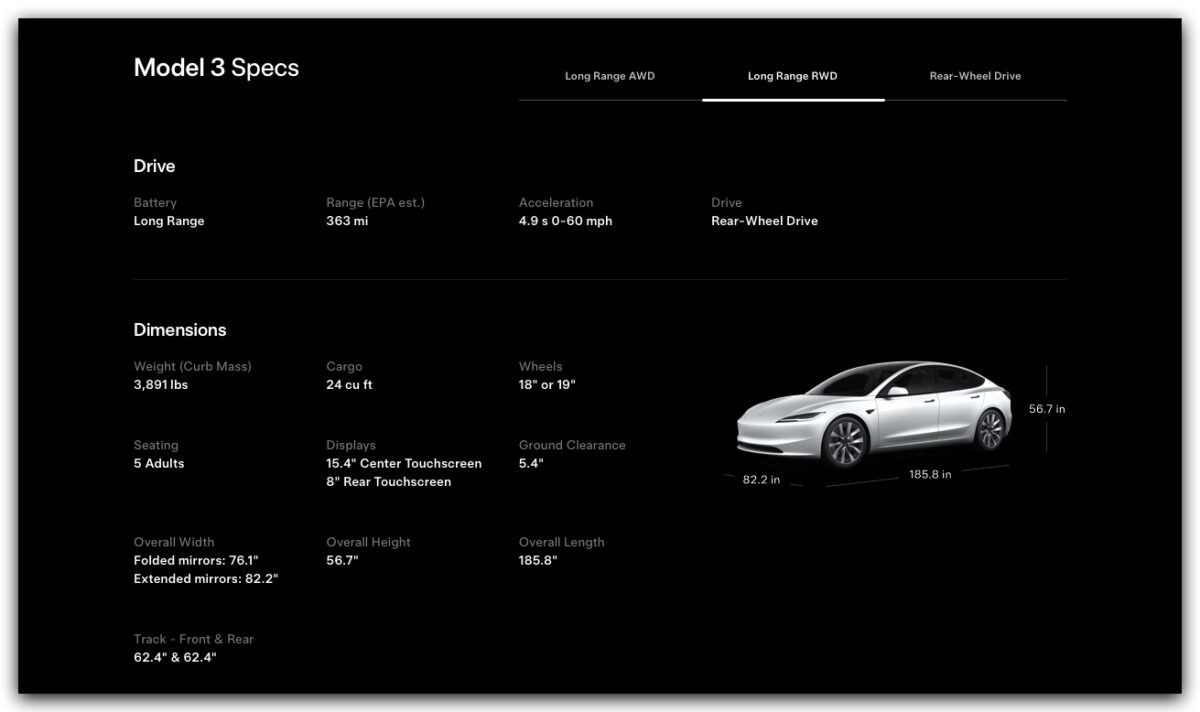Screen dimensions: 1200x712
Task: Click the Extended mirrors: 82.2" text
Action: point(206,579)
